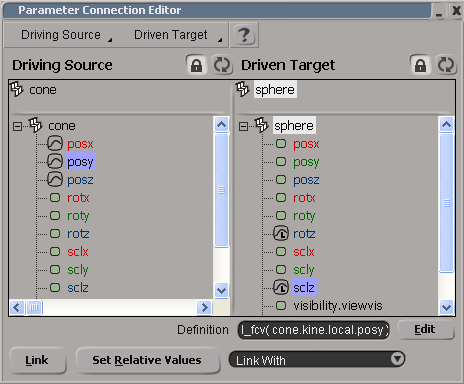Click the object icon beside top cone label
Image resolution: width=464 pixels, height=384 pixels.
[16, 89]
